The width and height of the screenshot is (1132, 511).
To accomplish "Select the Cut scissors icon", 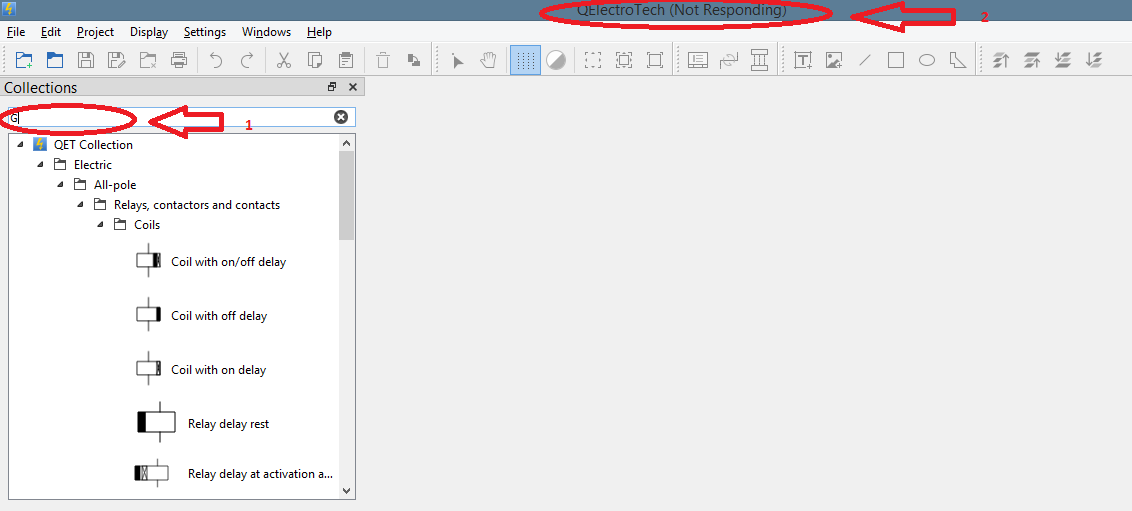I will tap(284, 60).
